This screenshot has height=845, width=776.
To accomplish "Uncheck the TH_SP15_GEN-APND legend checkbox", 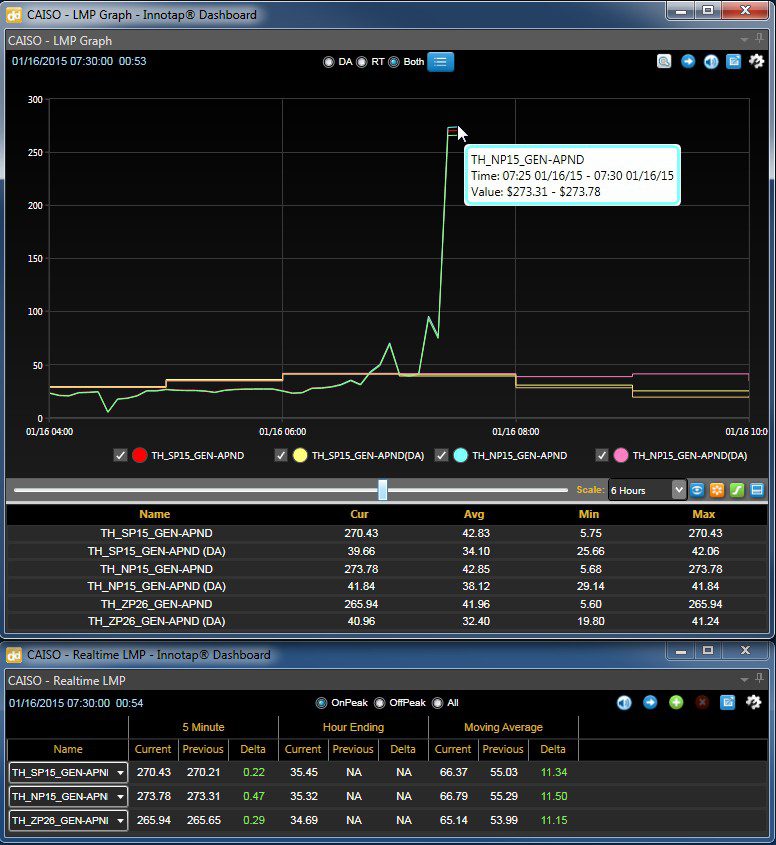I will click(120, 455).
